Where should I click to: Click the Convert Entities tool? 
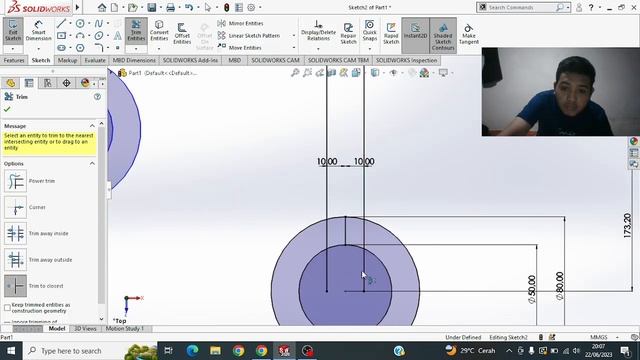[159, 31]
